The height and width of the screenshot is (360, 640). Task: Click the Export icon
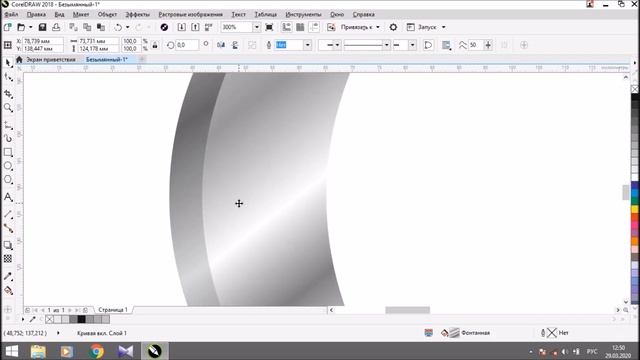196,27
